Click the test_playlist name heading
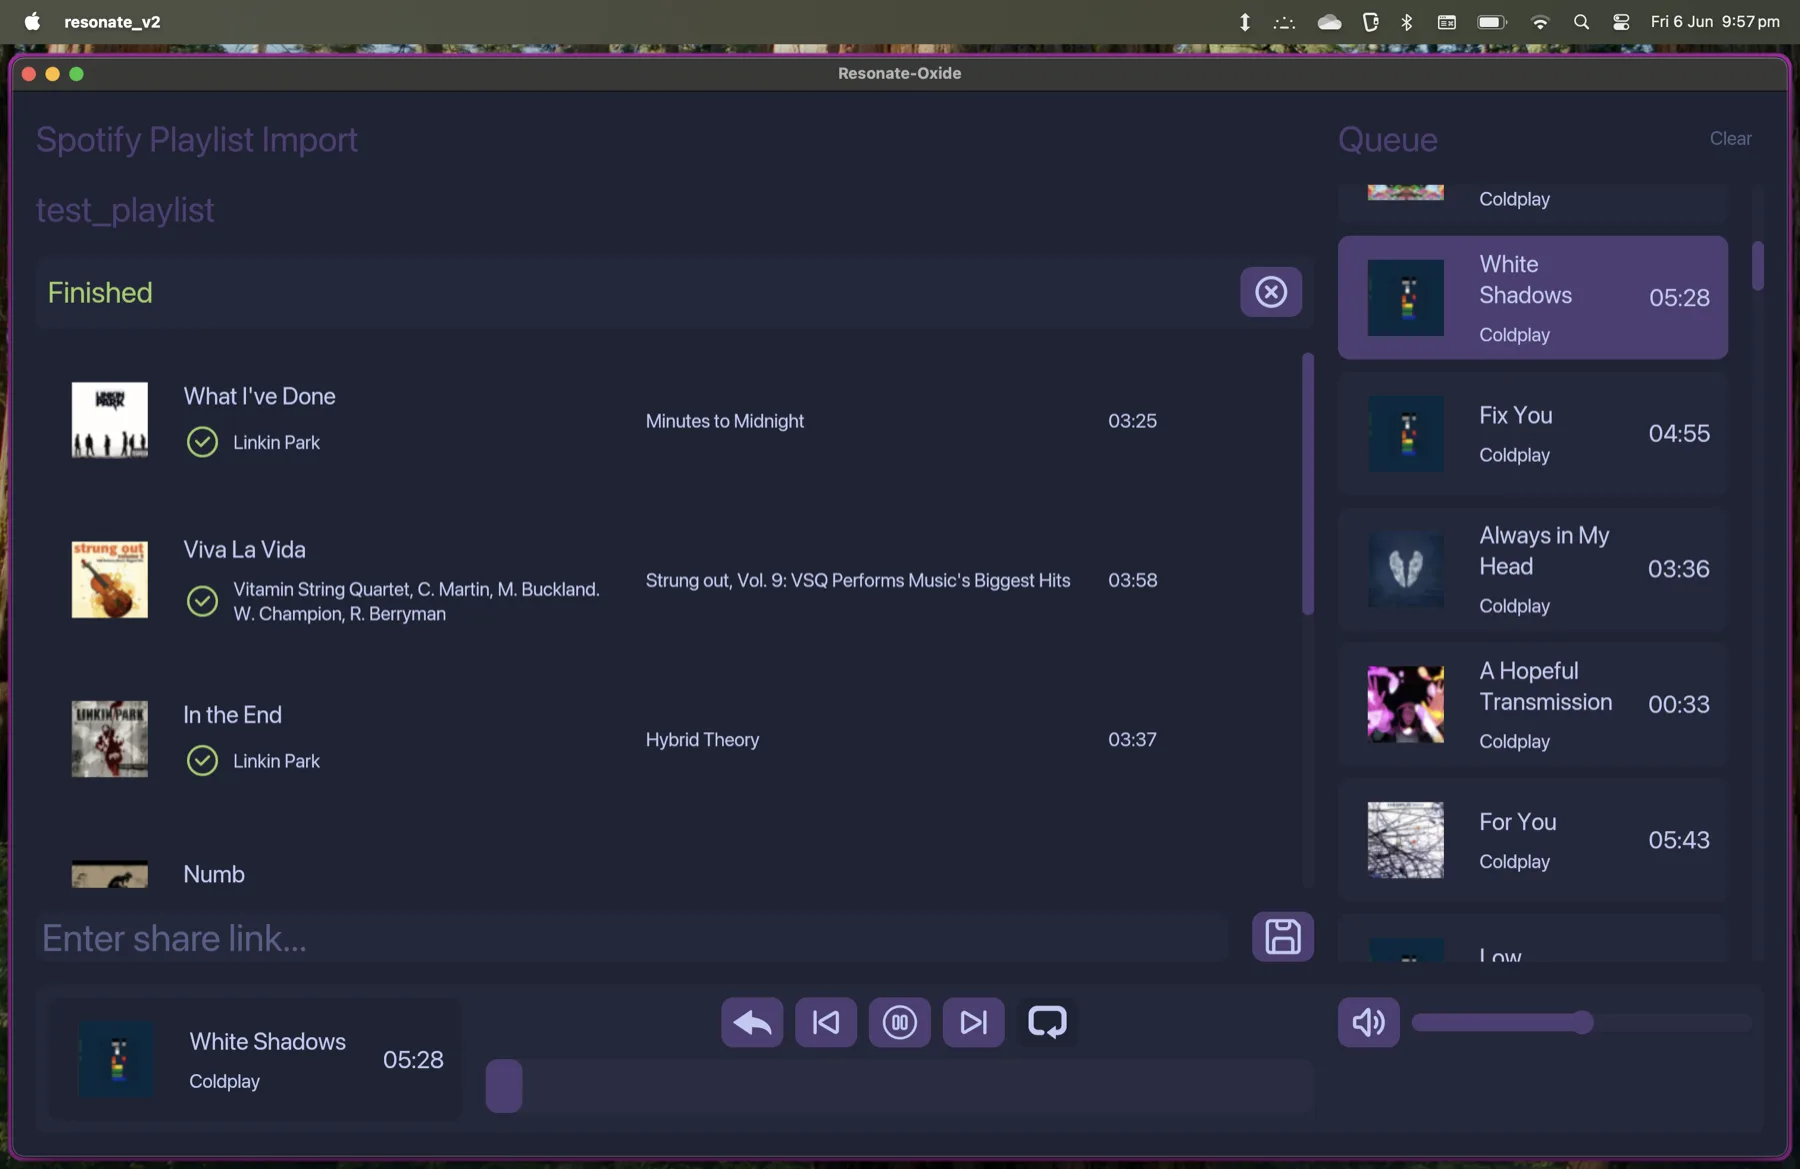The height and width of the screenshot is (1169, 1800). (x=125, y=210)
